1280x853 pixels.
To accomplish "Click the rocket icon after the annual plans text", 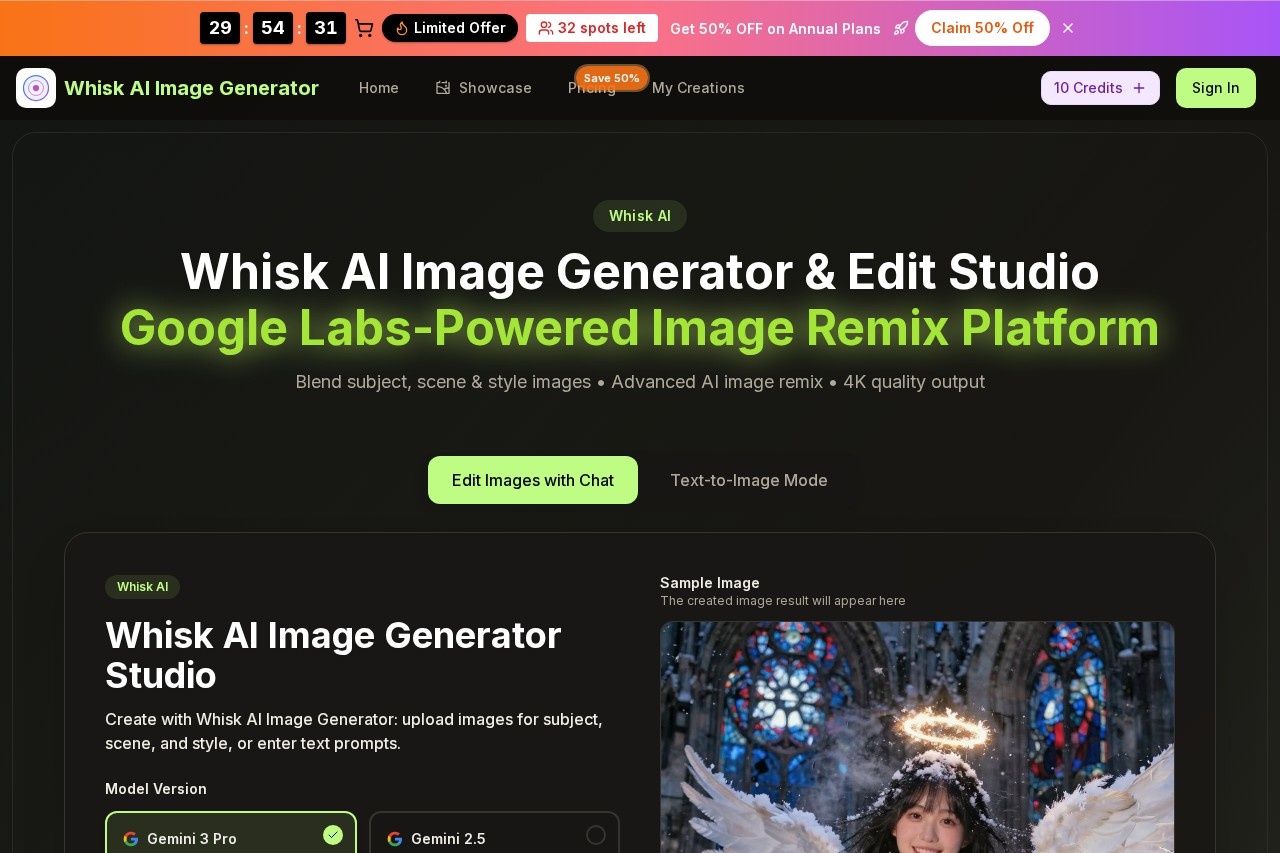I will point(901,28).
